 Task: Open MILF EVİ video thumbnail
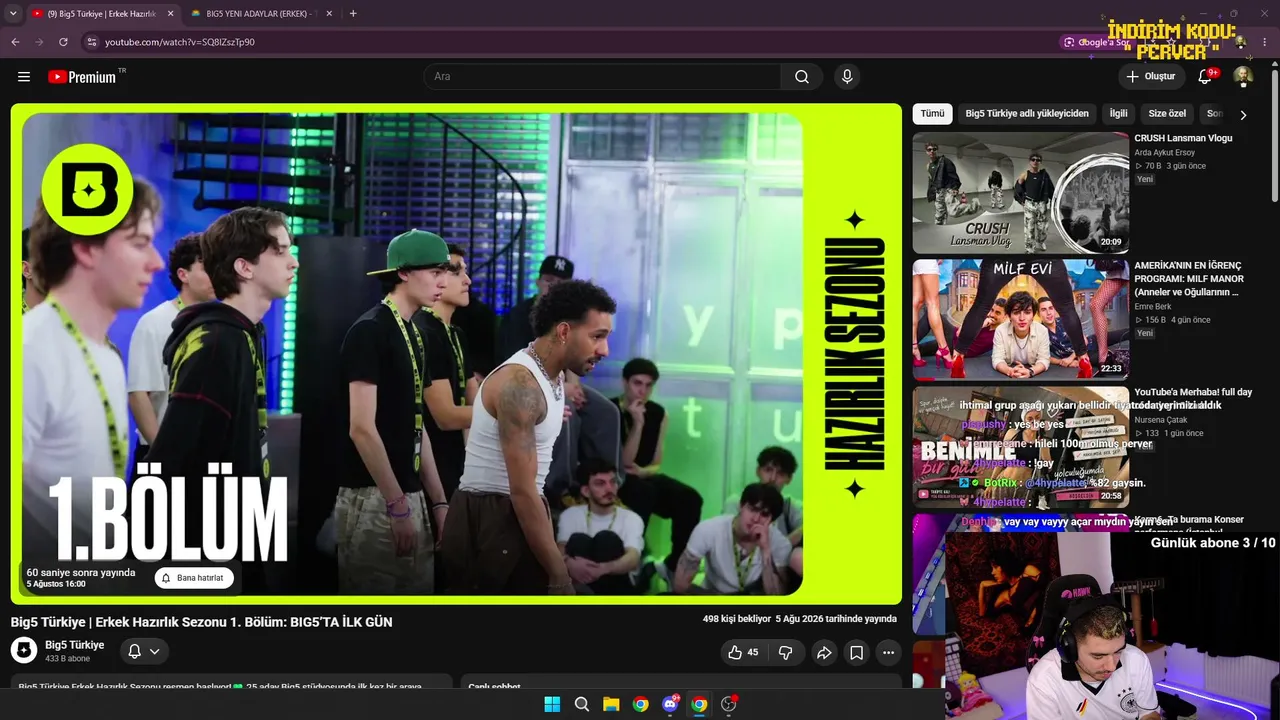pyautogui.click(x=1020, y=320)
